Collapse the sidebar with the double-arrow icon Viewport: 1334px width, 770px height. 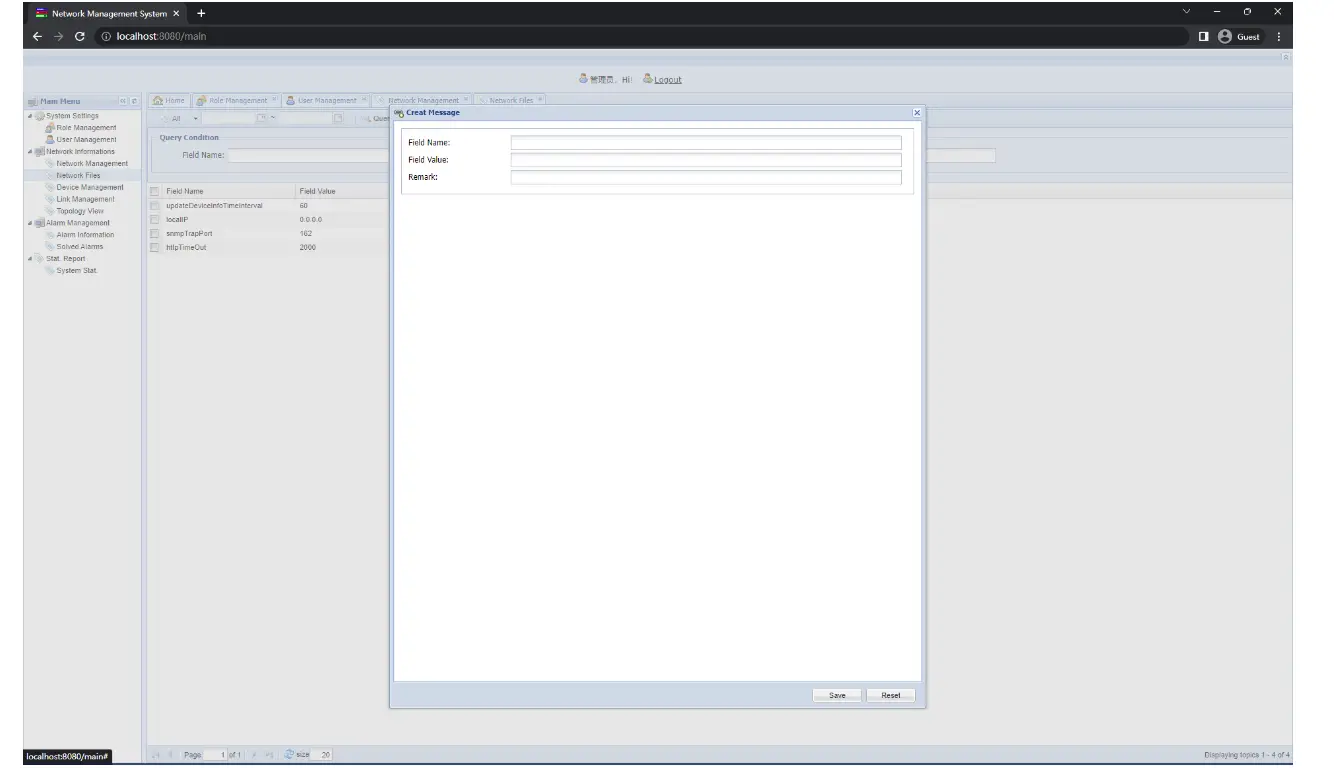click(x=124, y=101)
